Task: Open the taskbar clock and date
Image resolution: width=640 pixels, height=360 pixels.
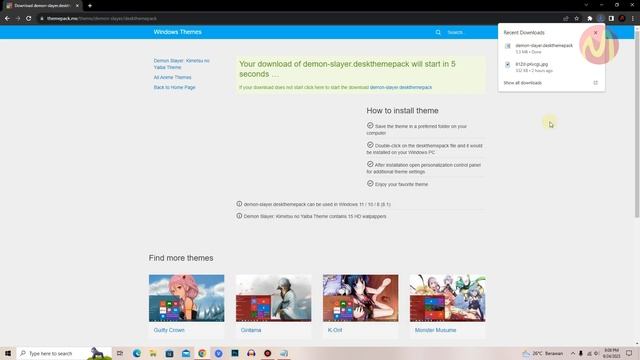Action: click(x=611, y=353)
